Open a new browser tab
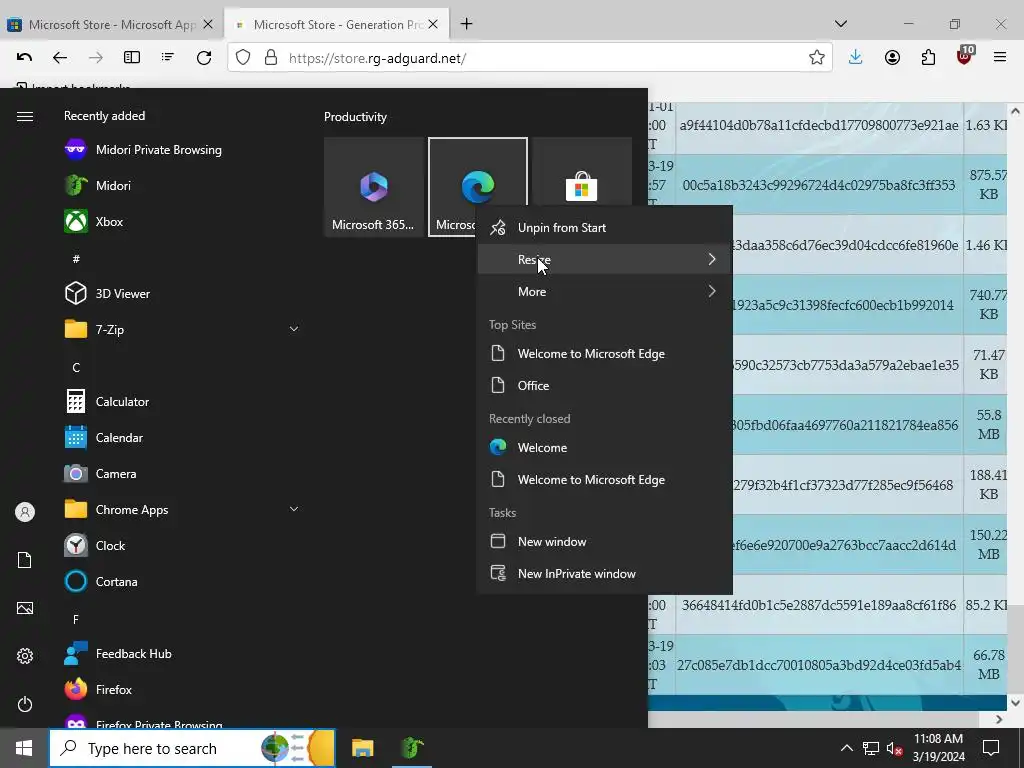Image resolution: width=1024 pixels, height=768 pixels. [x=466, y=24]
